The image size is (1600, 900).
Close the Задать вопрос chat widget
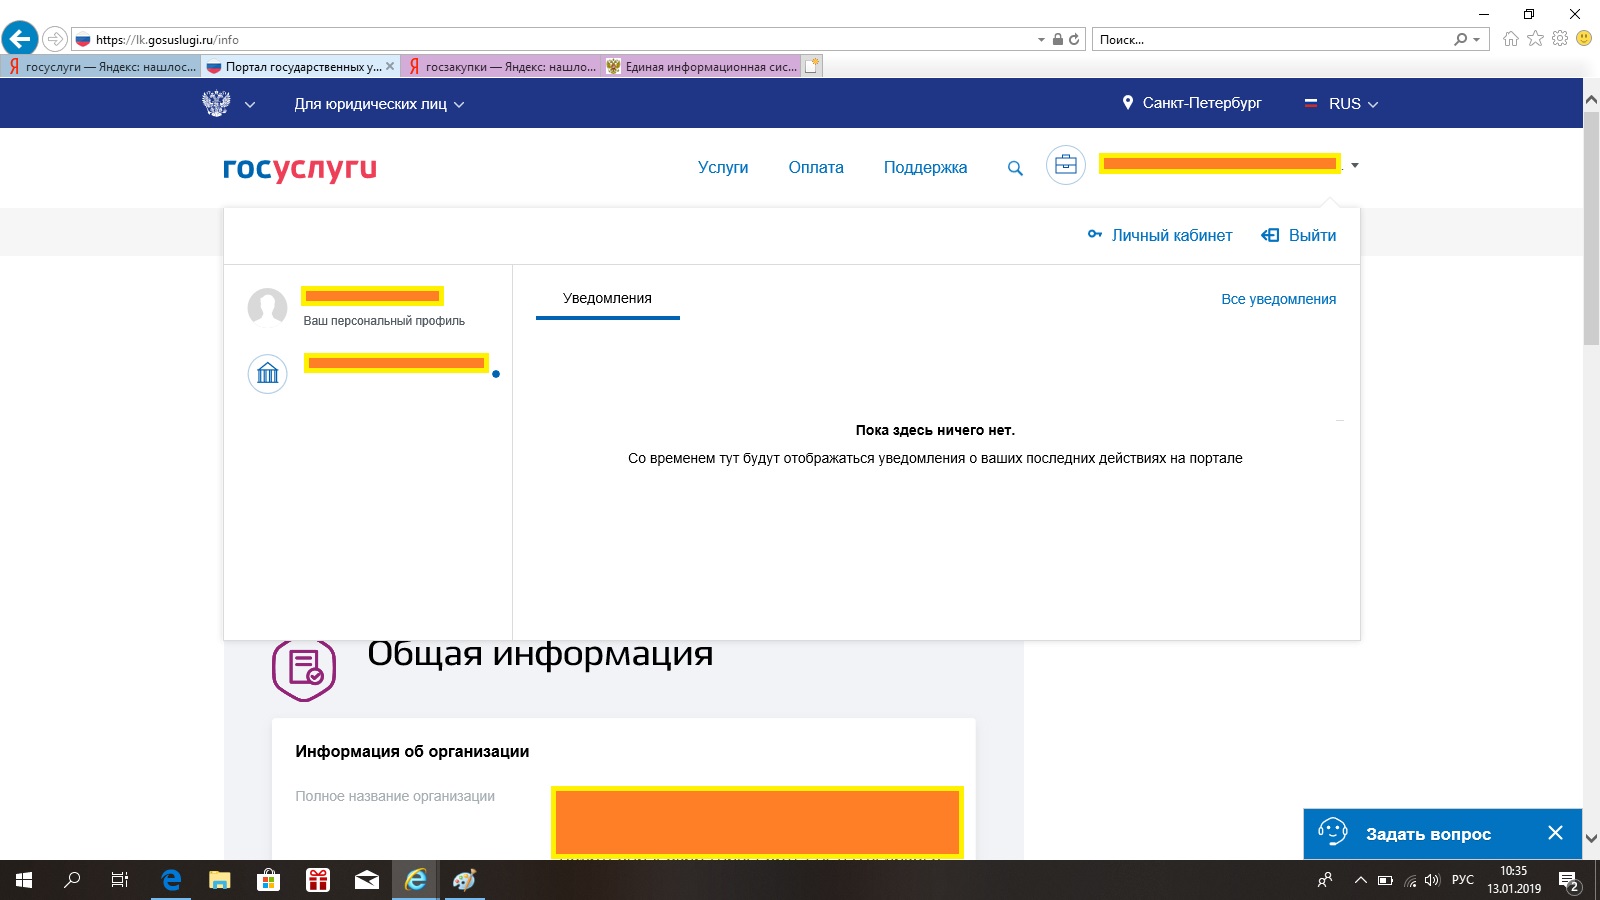point(1555,833)
